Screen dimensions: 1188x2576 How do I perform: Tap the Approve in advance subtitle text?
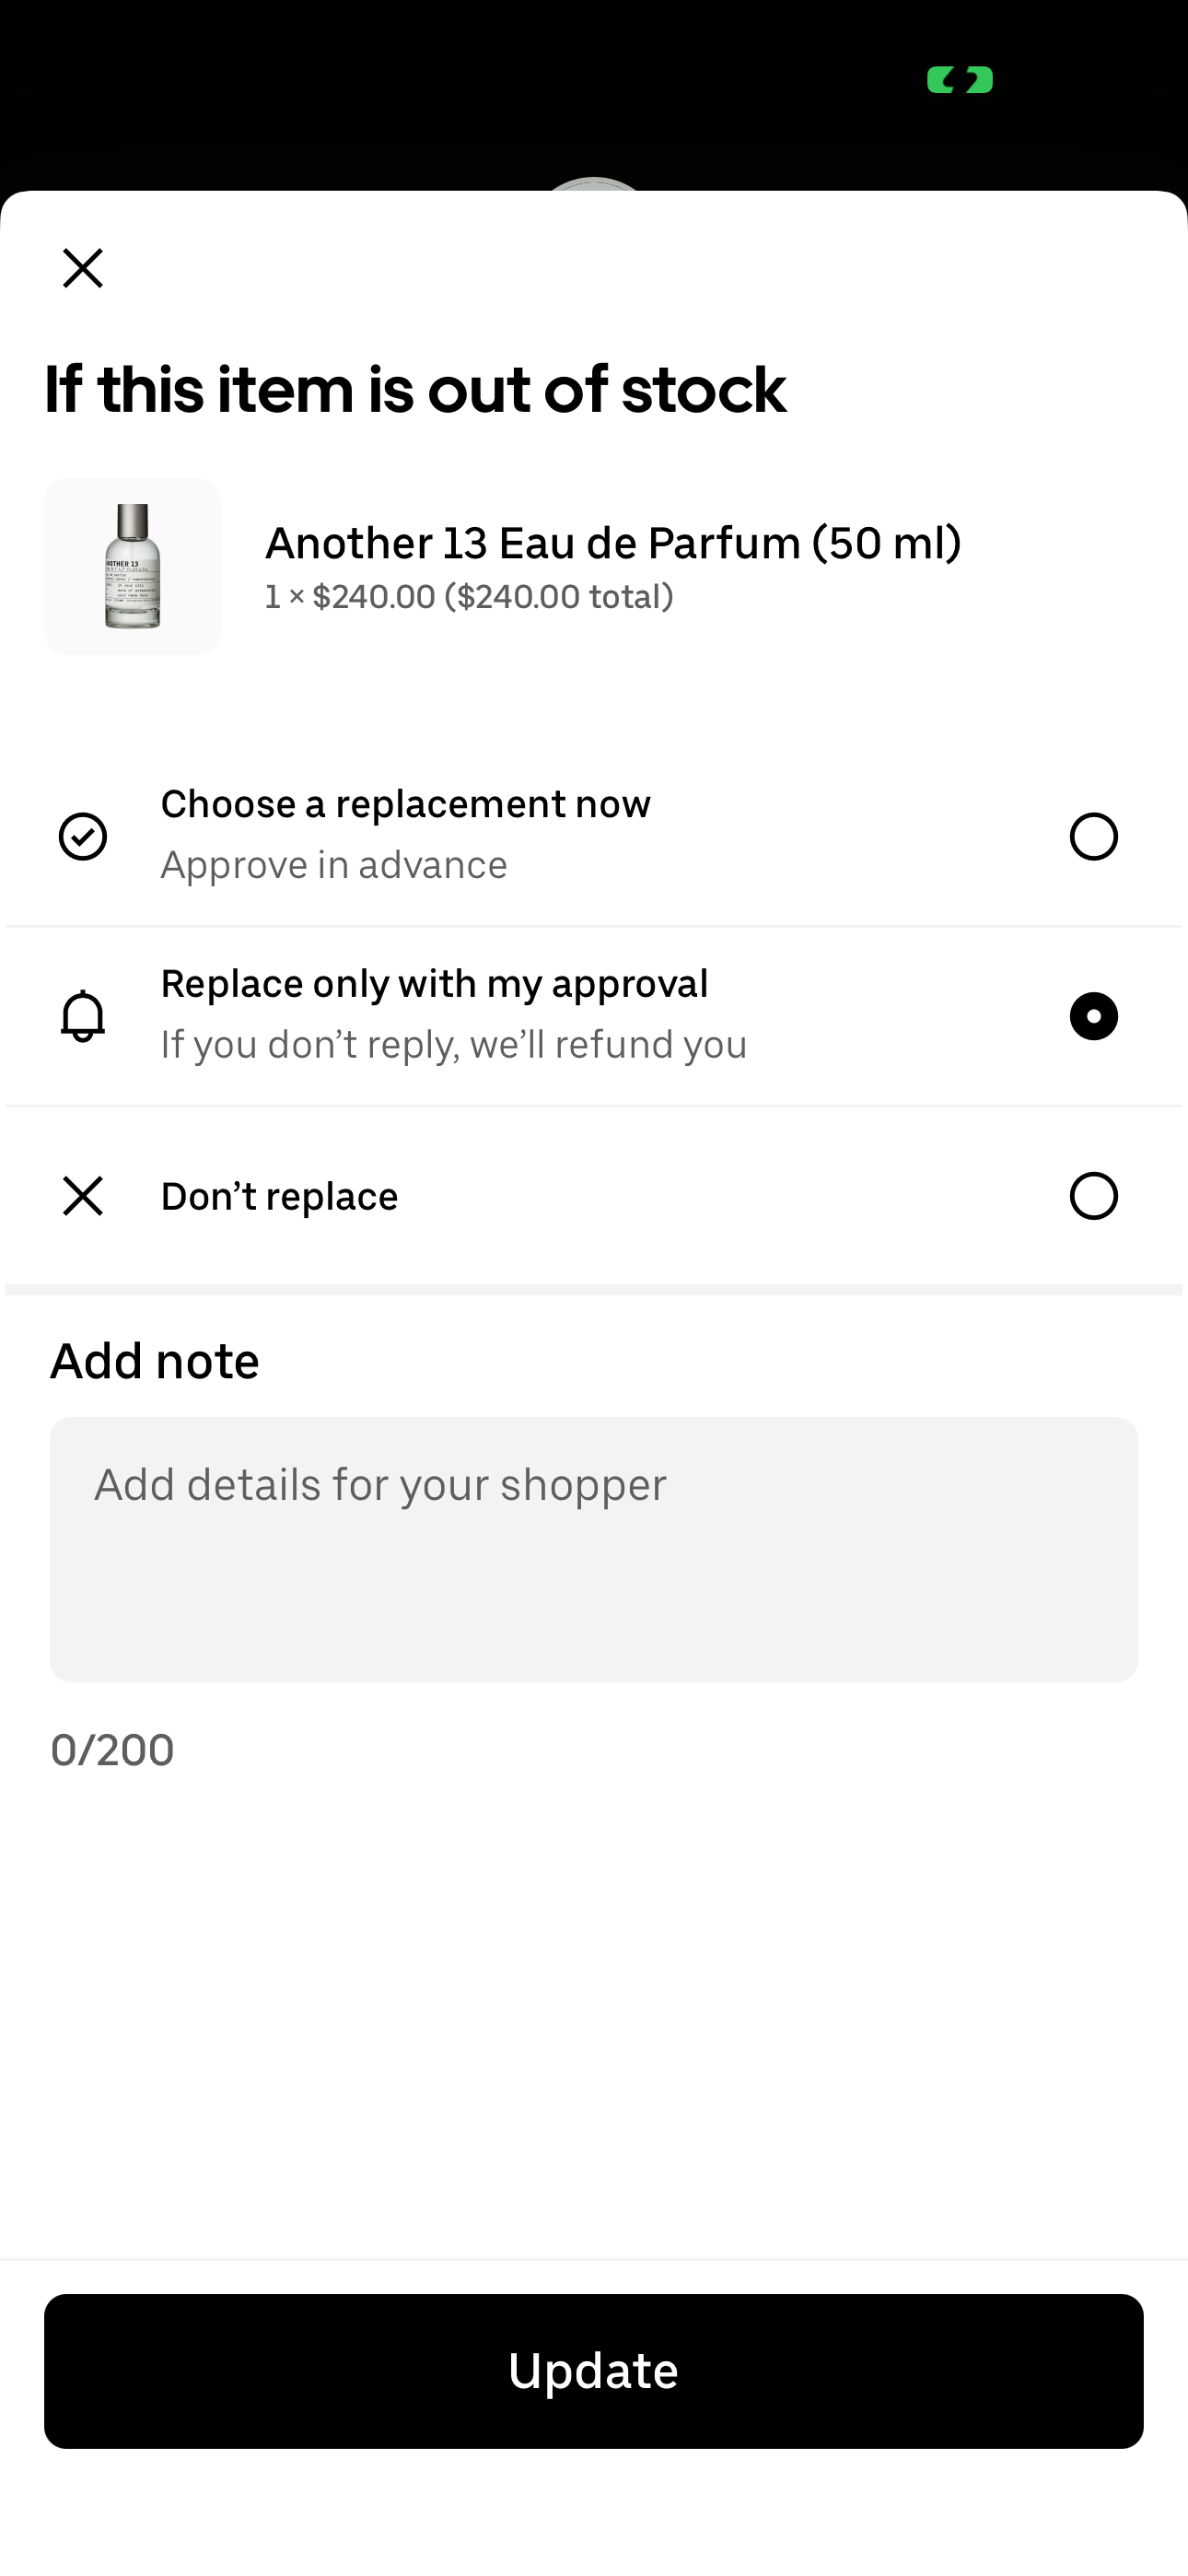click(333, 864)
